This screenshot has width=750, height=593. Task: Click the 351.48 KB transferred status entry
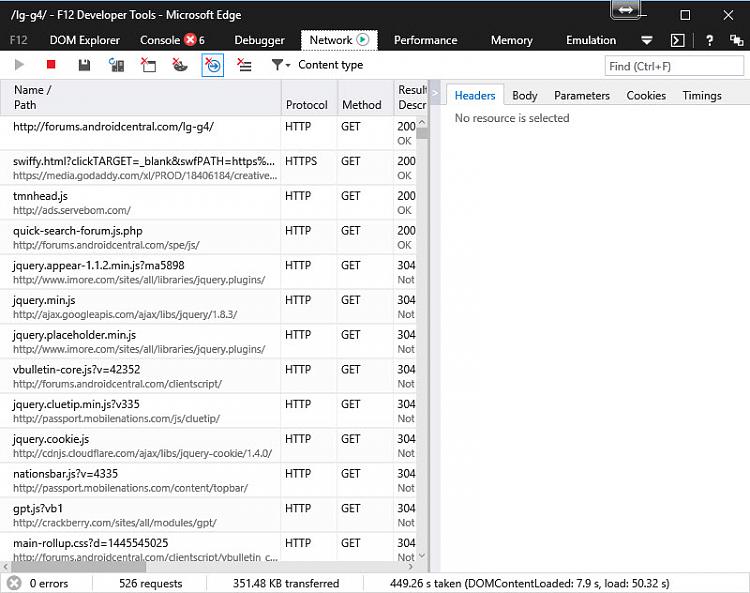(286, 583)
